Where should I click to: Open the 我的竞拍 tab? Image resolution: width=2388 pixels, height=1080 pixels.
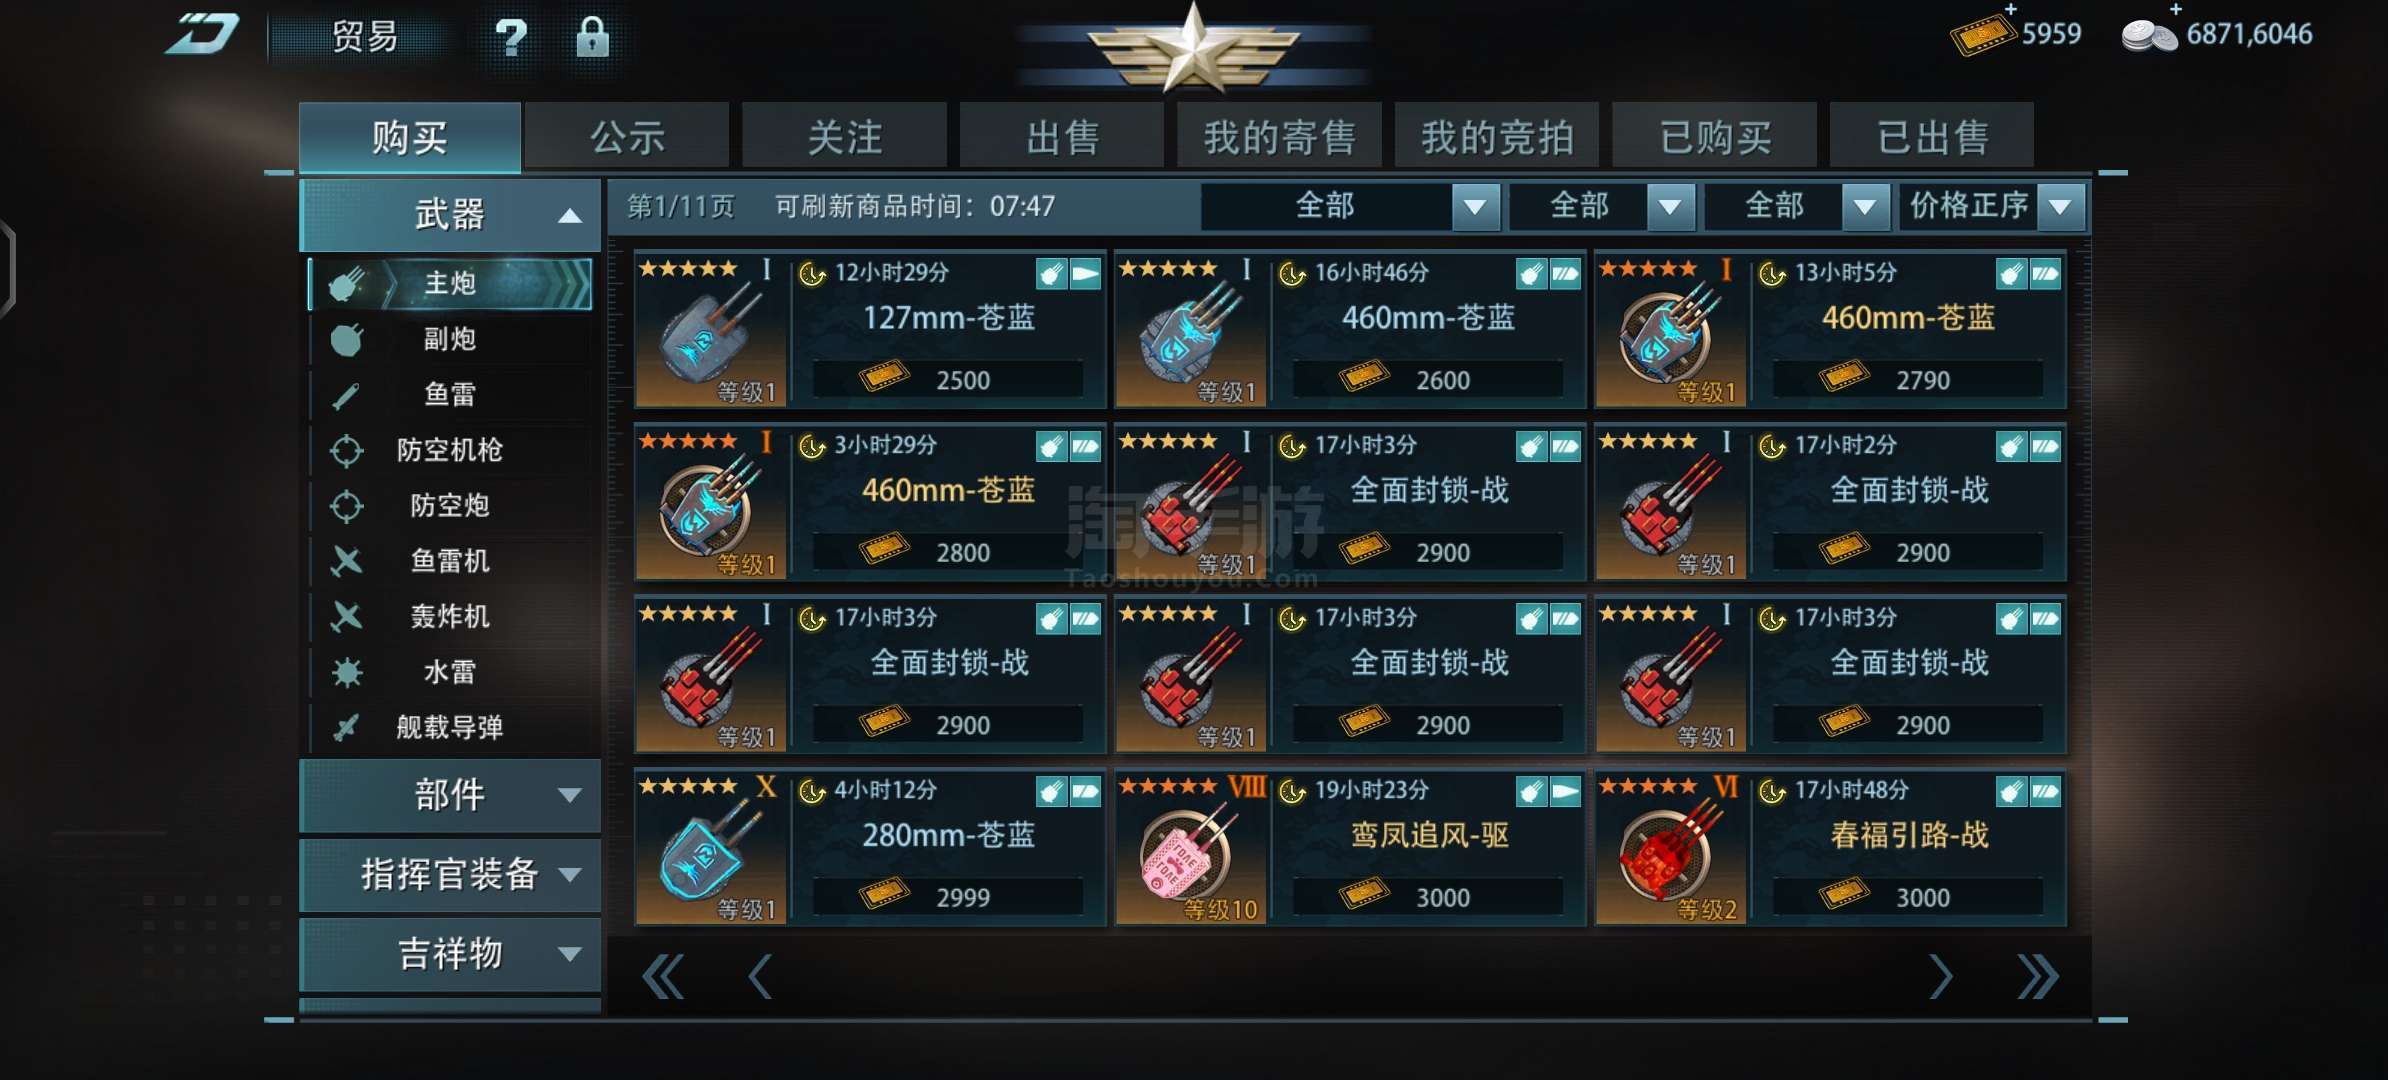click(x=1497, y=136)
